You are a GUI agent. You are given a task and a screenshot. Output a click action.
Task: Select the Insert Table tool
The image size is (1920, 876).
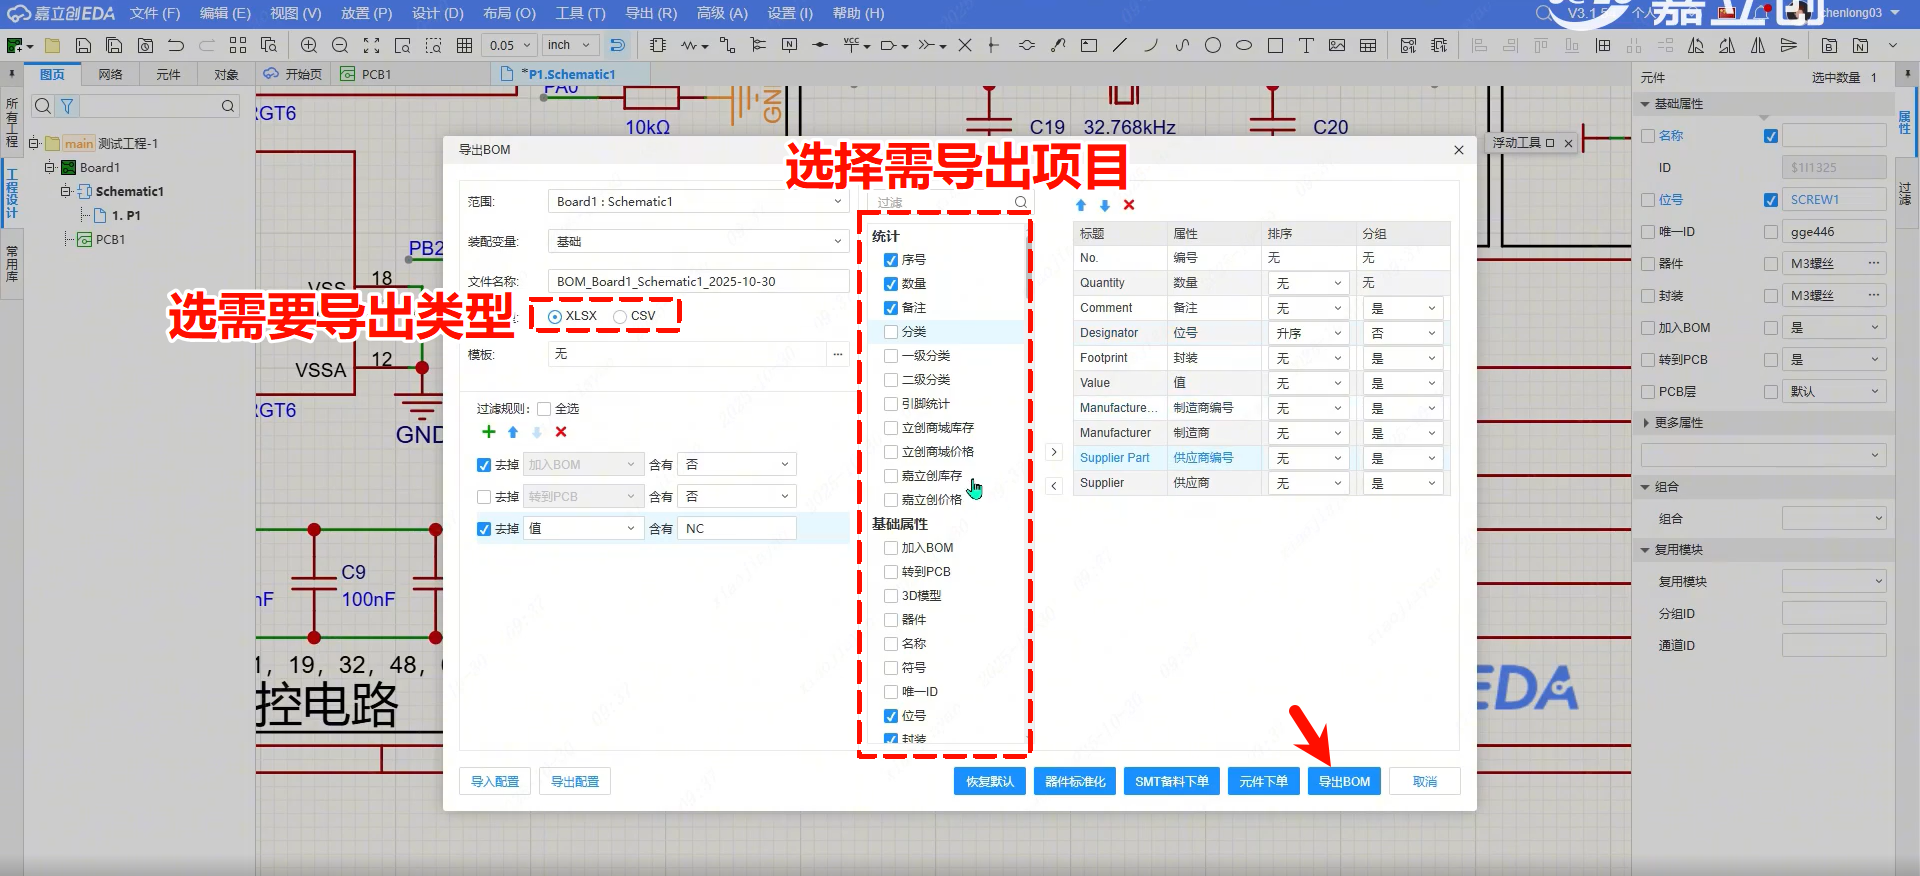1368,45
